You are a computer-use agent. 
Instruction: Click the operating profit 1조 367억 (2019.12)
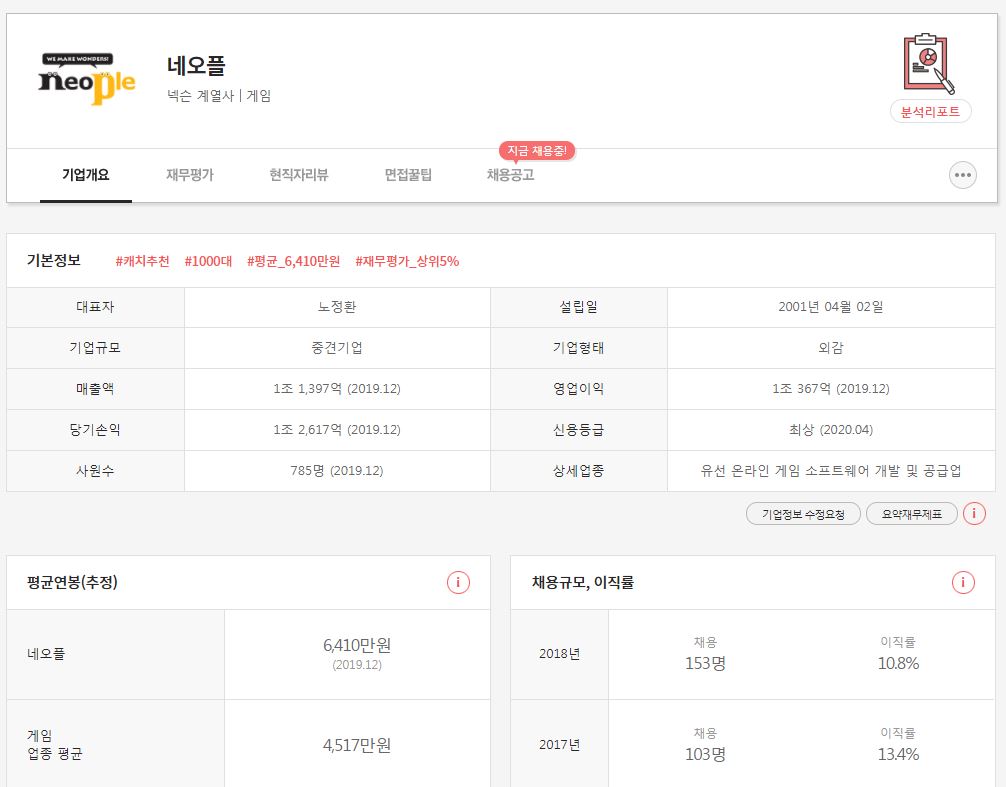(x=831, y=389)
